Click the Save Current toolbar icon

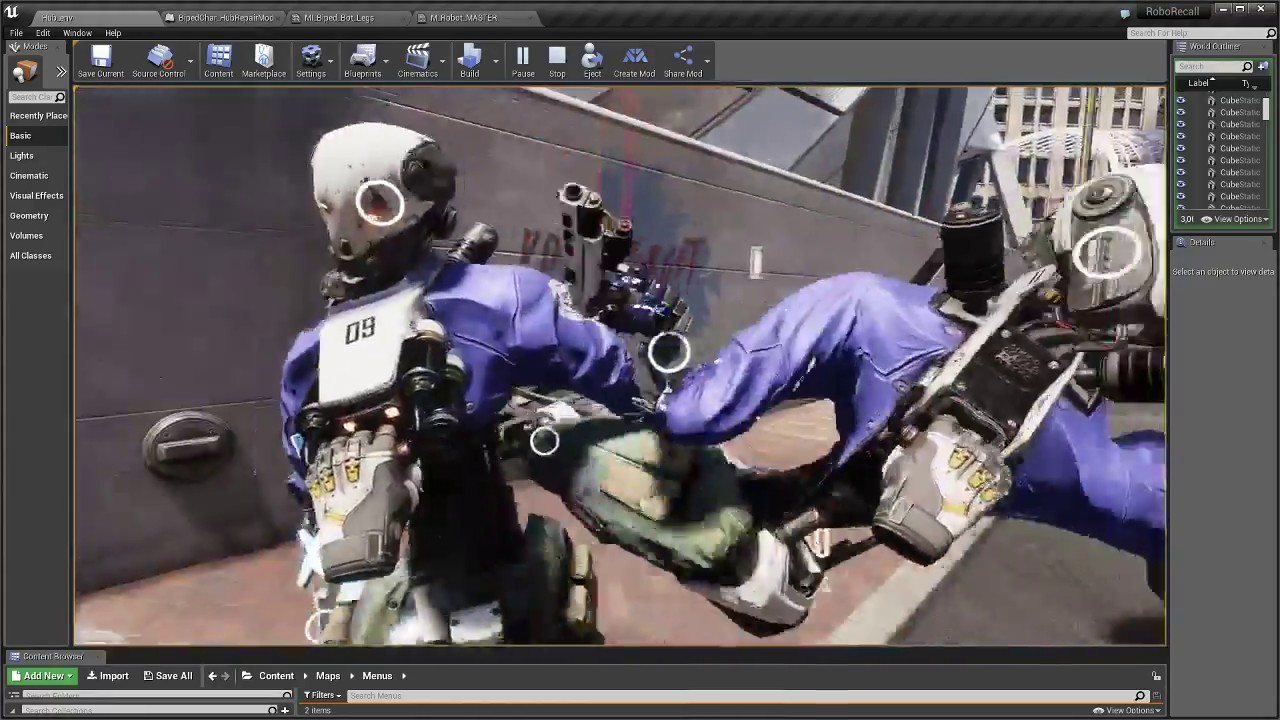(x=101, y=56)
